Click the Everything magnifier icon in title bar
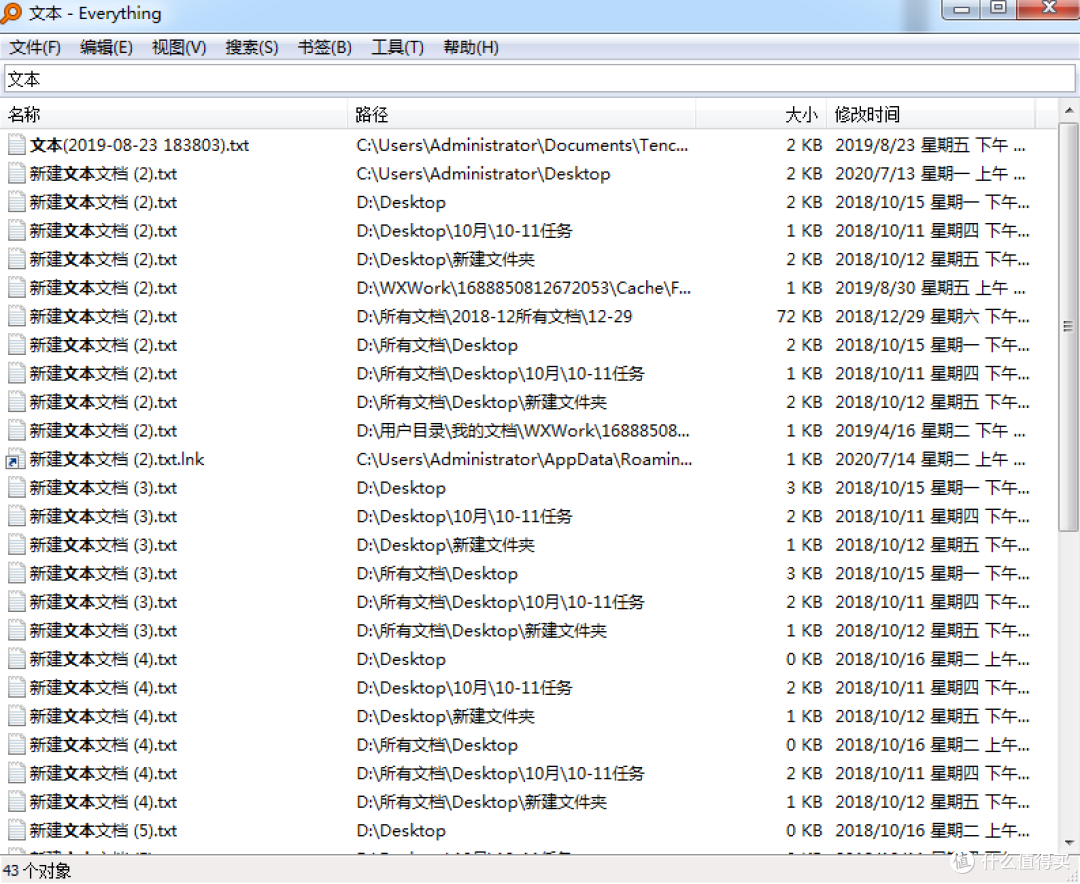 [x=11, y=13]
